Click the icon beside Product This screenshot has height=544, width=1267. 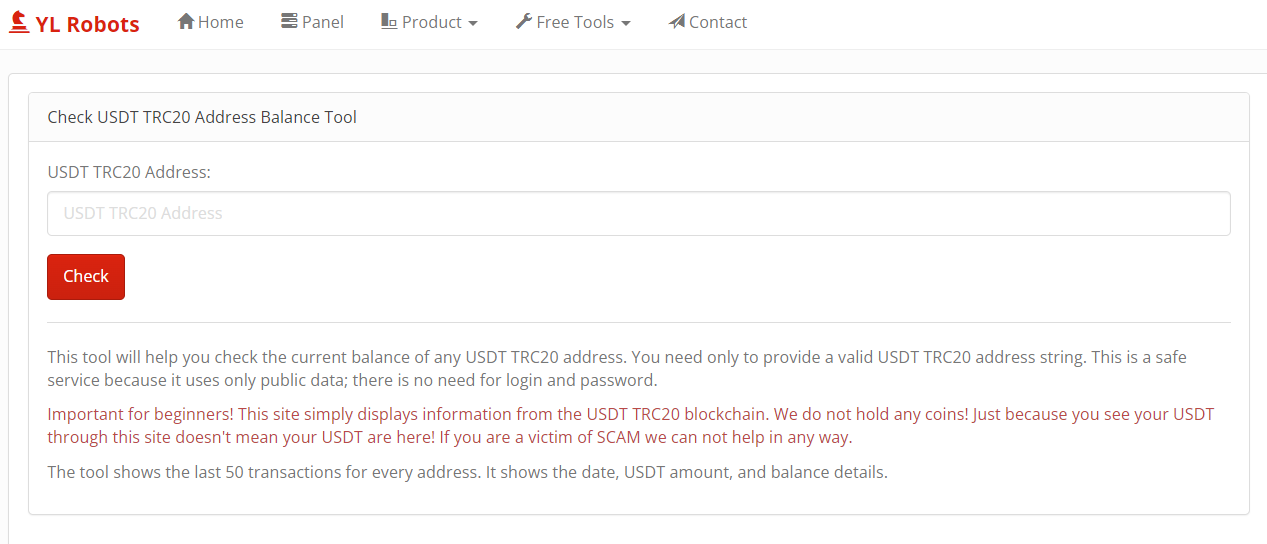[389, 21]
